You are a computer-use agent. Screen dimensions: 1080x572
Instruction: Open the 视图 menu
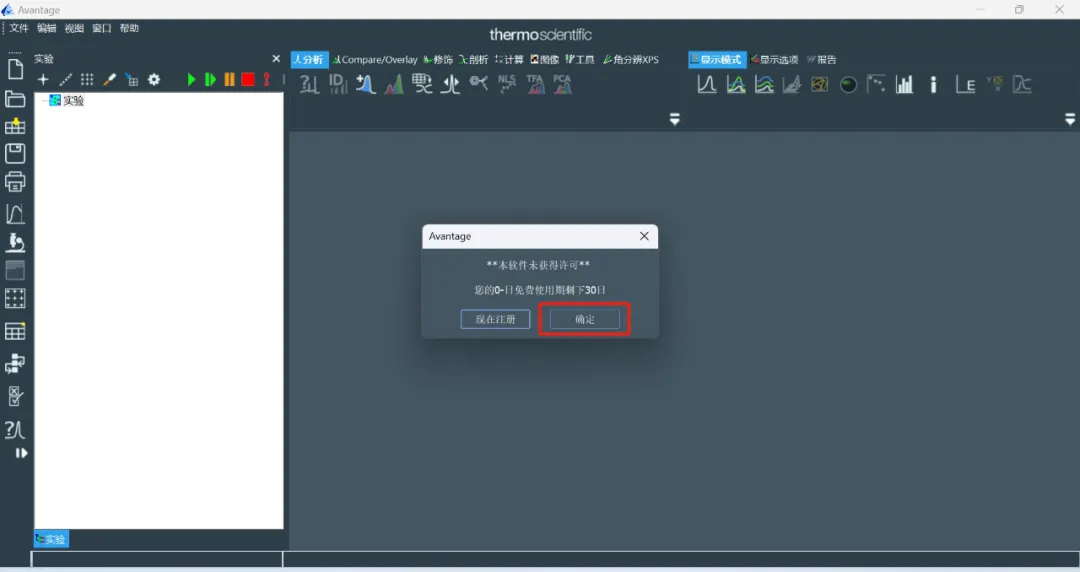pos(74,28)
